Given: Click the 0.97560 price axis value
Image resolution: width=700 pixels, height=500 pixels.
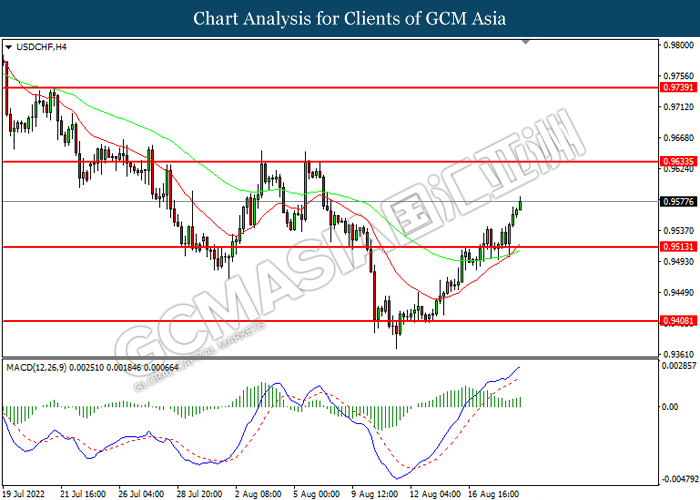Looking at the screenshot, I should [679, 76].
